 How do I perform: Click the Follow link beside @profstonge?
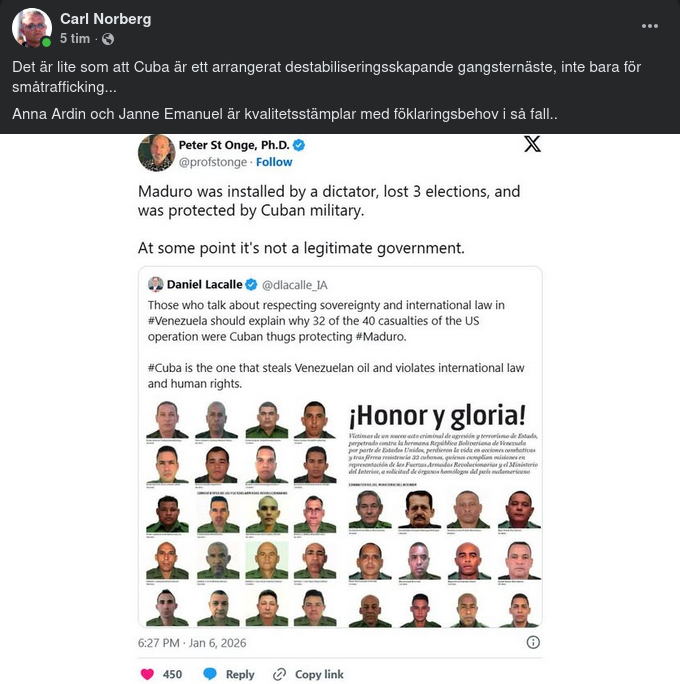pos(274,162)
